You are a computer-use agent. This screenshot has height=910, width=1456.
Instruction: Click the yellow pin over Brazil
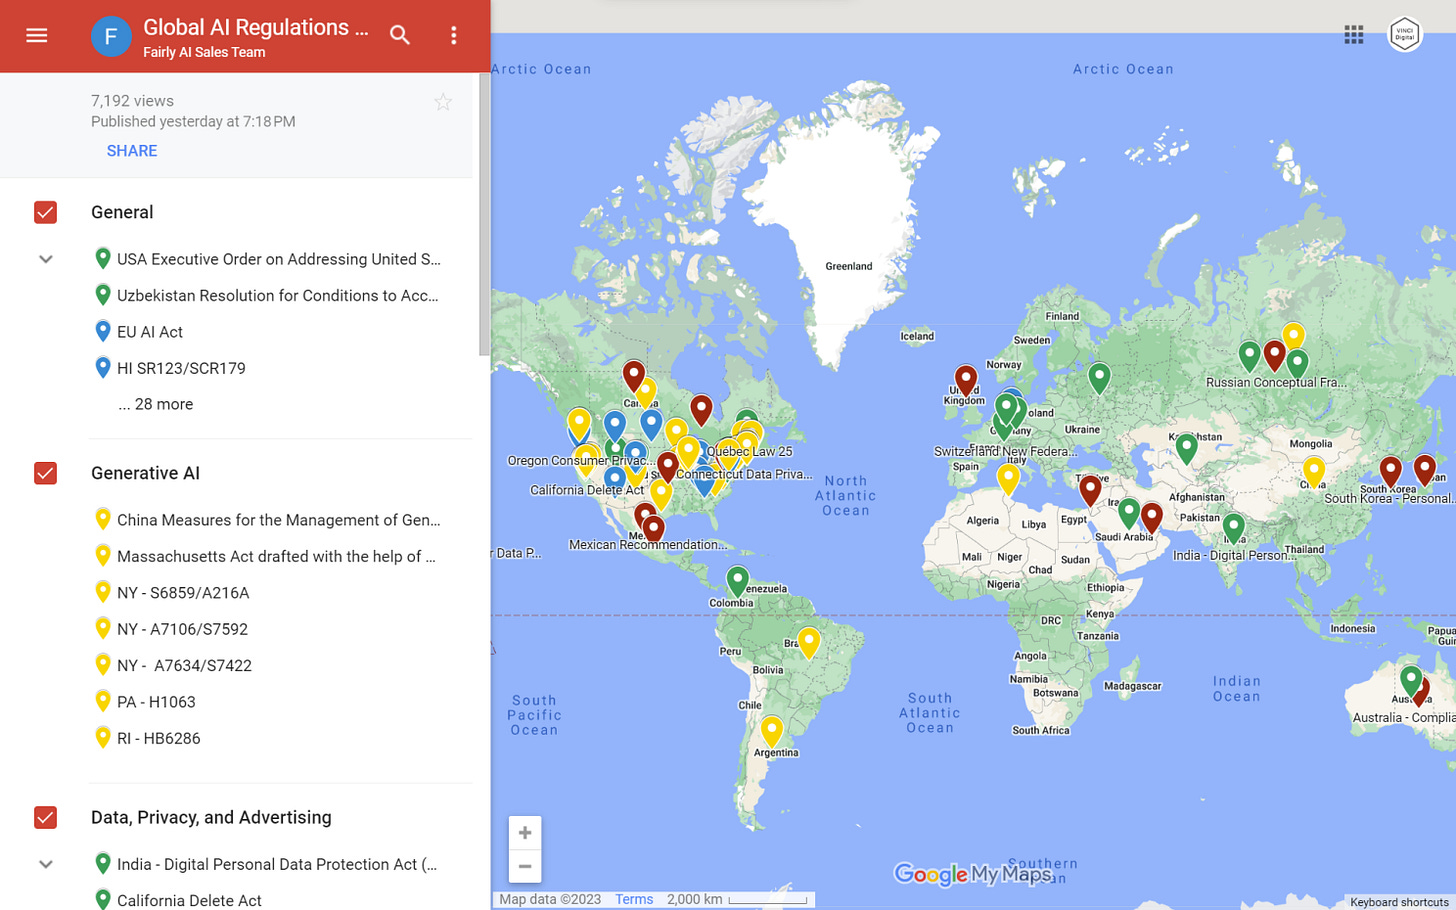pyautogui.click(x=809, y=643)
